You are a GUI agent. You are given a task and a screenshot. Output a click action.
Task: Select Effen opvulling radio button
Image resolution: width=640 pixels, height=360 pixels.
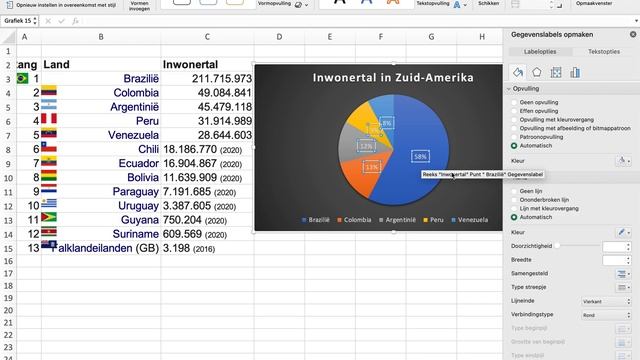click(514, 111)
